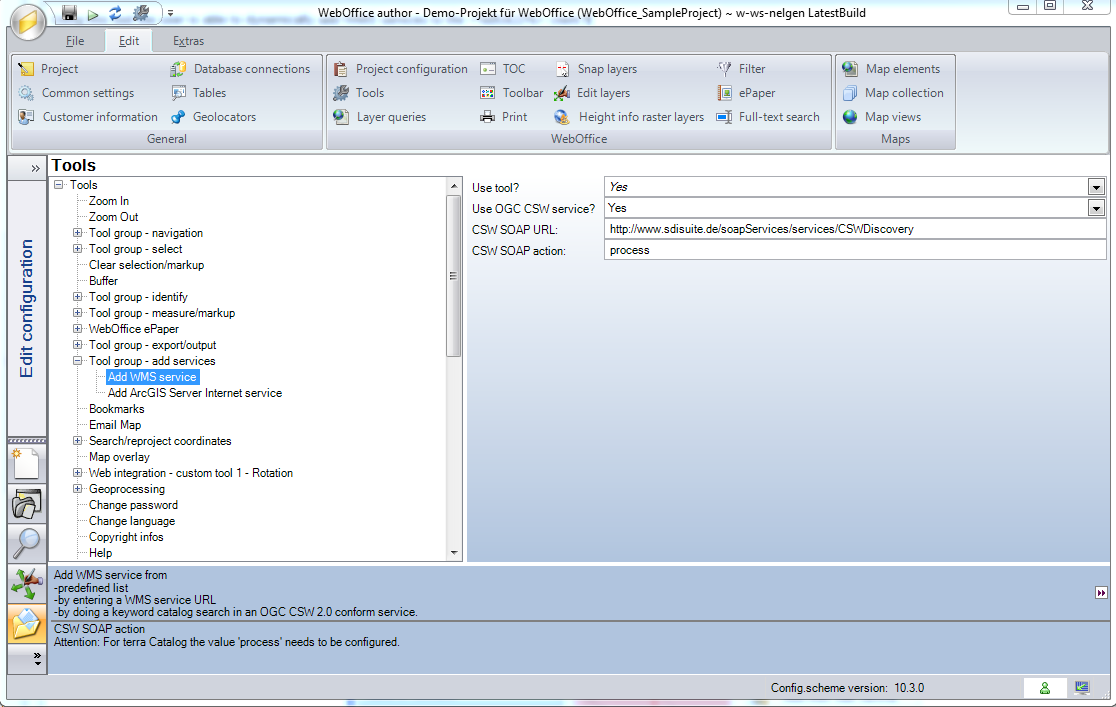1116x707 pixels.
Task: Collapse the 'Tool group - add services' node
Action: [78, 361]
